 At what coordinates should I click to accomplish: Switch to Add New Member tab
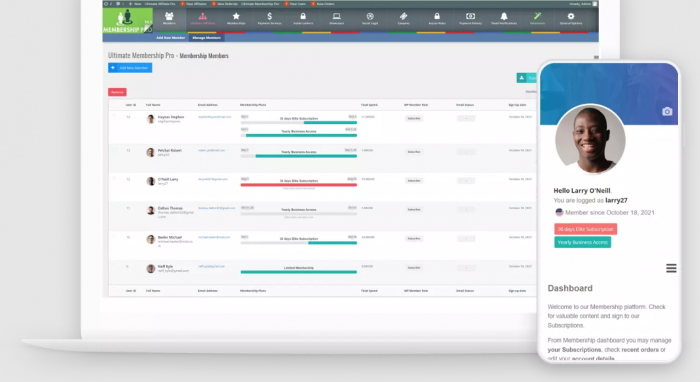170,38
